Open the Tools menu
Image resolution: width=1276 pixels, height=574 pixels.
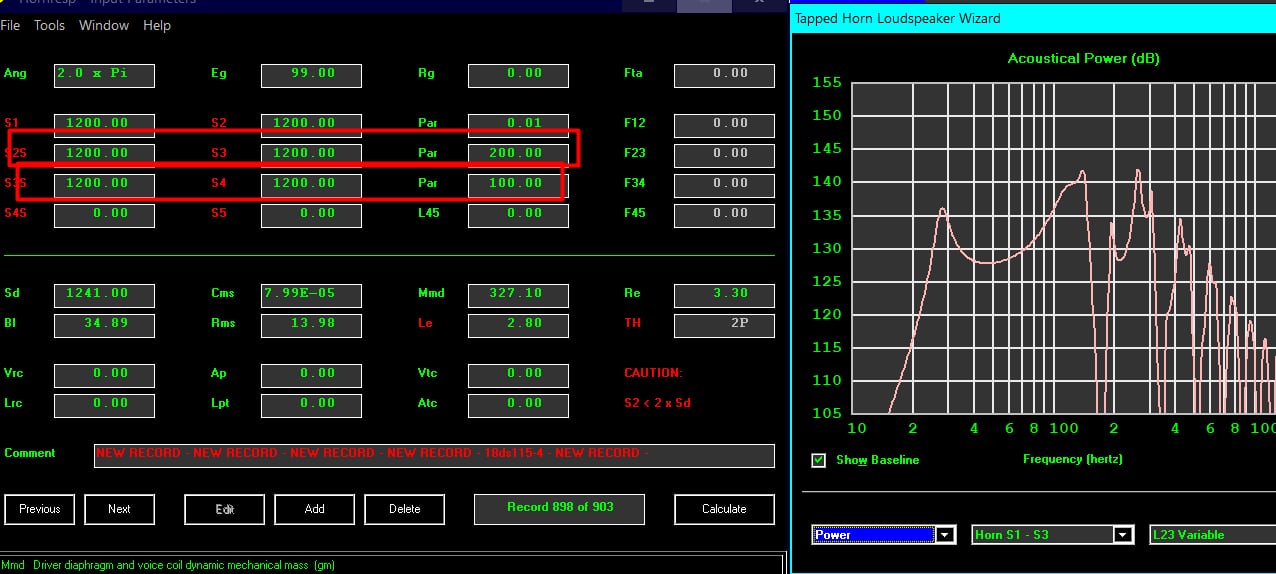pos(49,25)
